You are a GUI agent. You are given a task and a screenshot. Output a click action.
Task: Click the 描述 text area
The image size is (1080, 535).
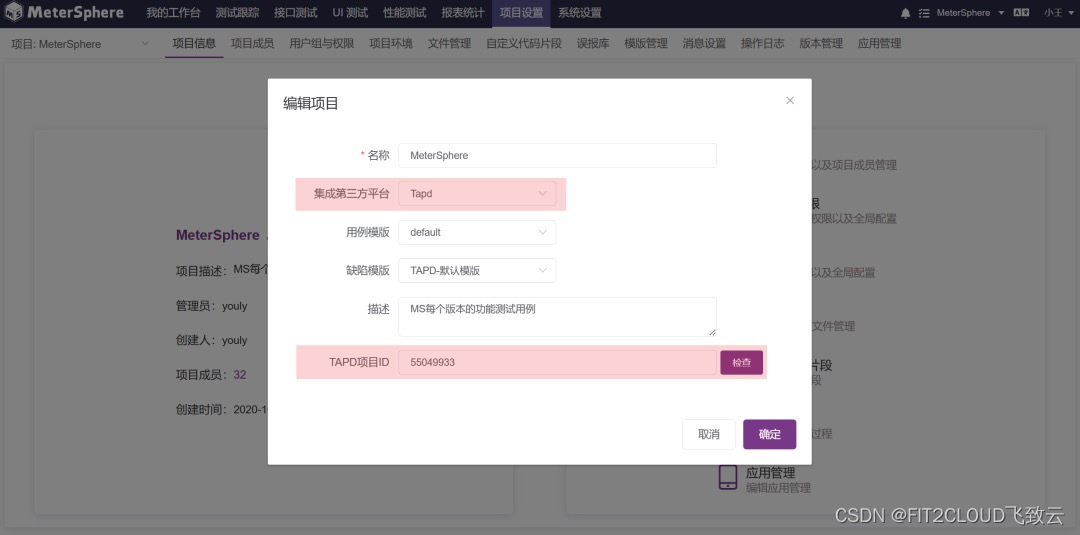[x=557, y=317]
